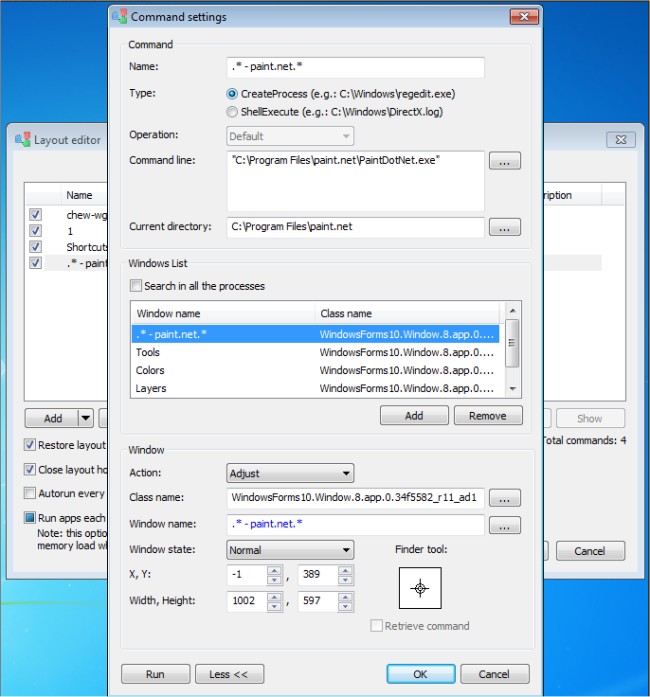Toggle Retrieve command checkbox
The image size is (650, 697).
point(376,625)
